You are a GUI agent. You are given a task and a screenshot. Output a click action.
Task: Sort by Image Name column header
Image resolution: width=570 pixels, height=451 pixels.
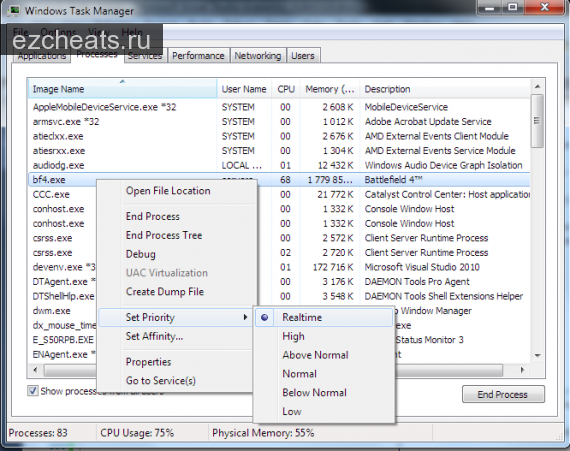point(123,89)
